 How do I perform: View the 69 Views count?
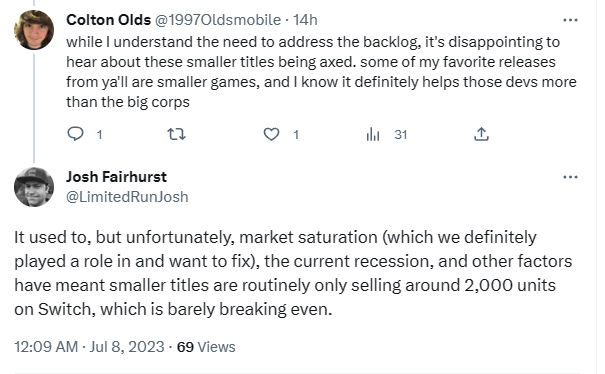click(206, 347)
